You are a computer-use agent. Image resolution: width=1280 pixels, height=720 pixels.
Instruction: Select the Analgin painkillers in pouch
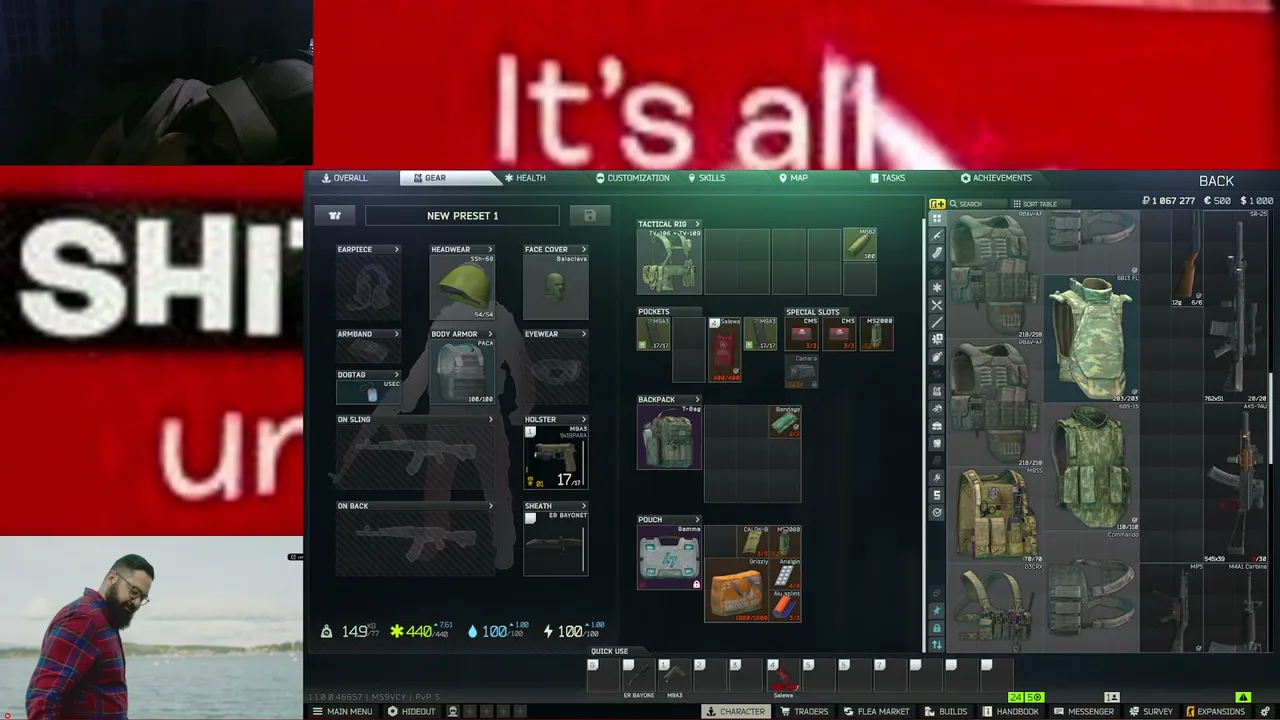pyautogui.click(x=785, y=574)
